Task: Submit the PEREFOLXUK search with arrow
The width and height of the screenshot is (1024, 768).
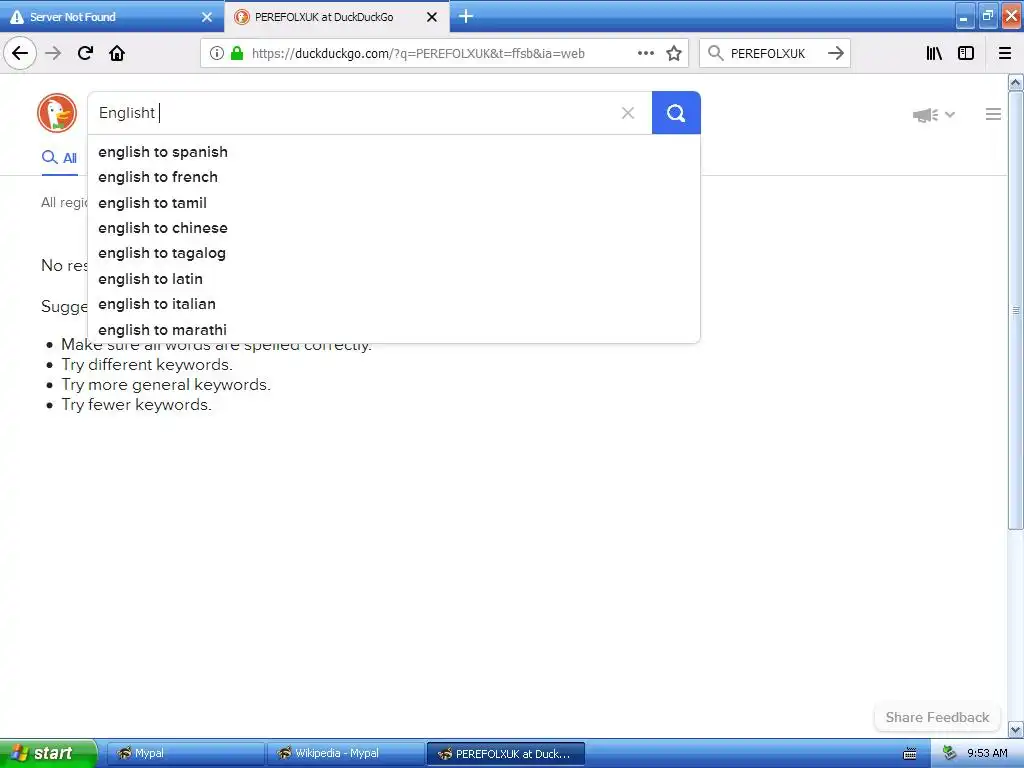Action: coord(836,53)
